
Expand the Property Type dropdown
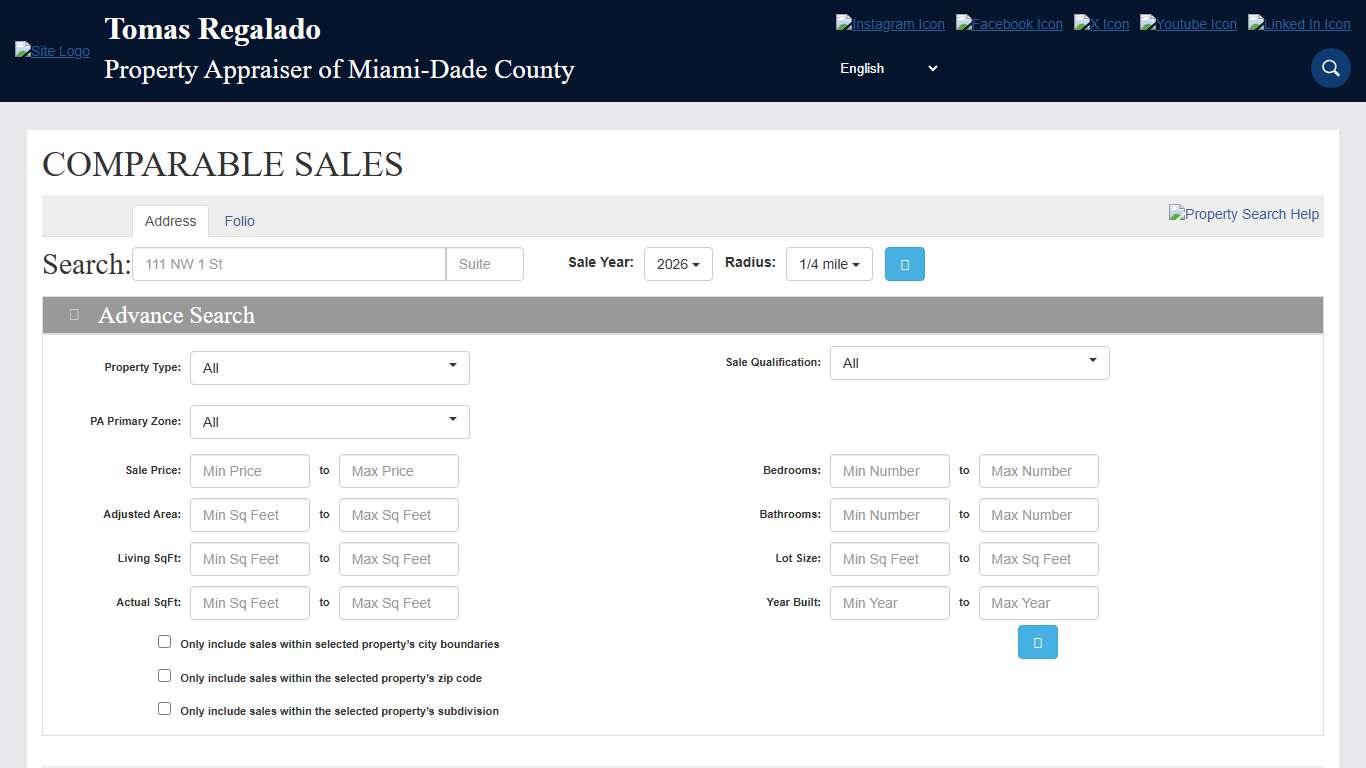(329, 368)
